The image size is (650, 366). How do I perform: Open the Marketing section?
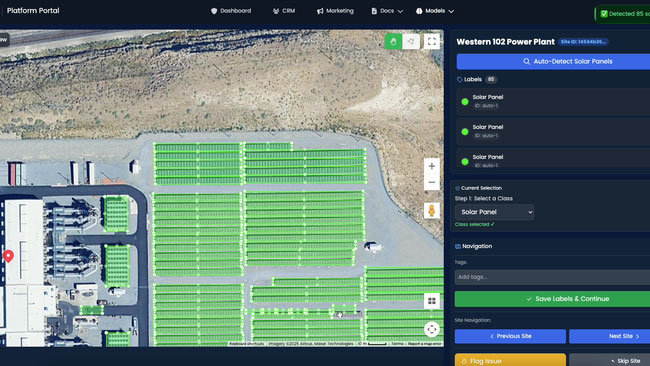[335, 11]
